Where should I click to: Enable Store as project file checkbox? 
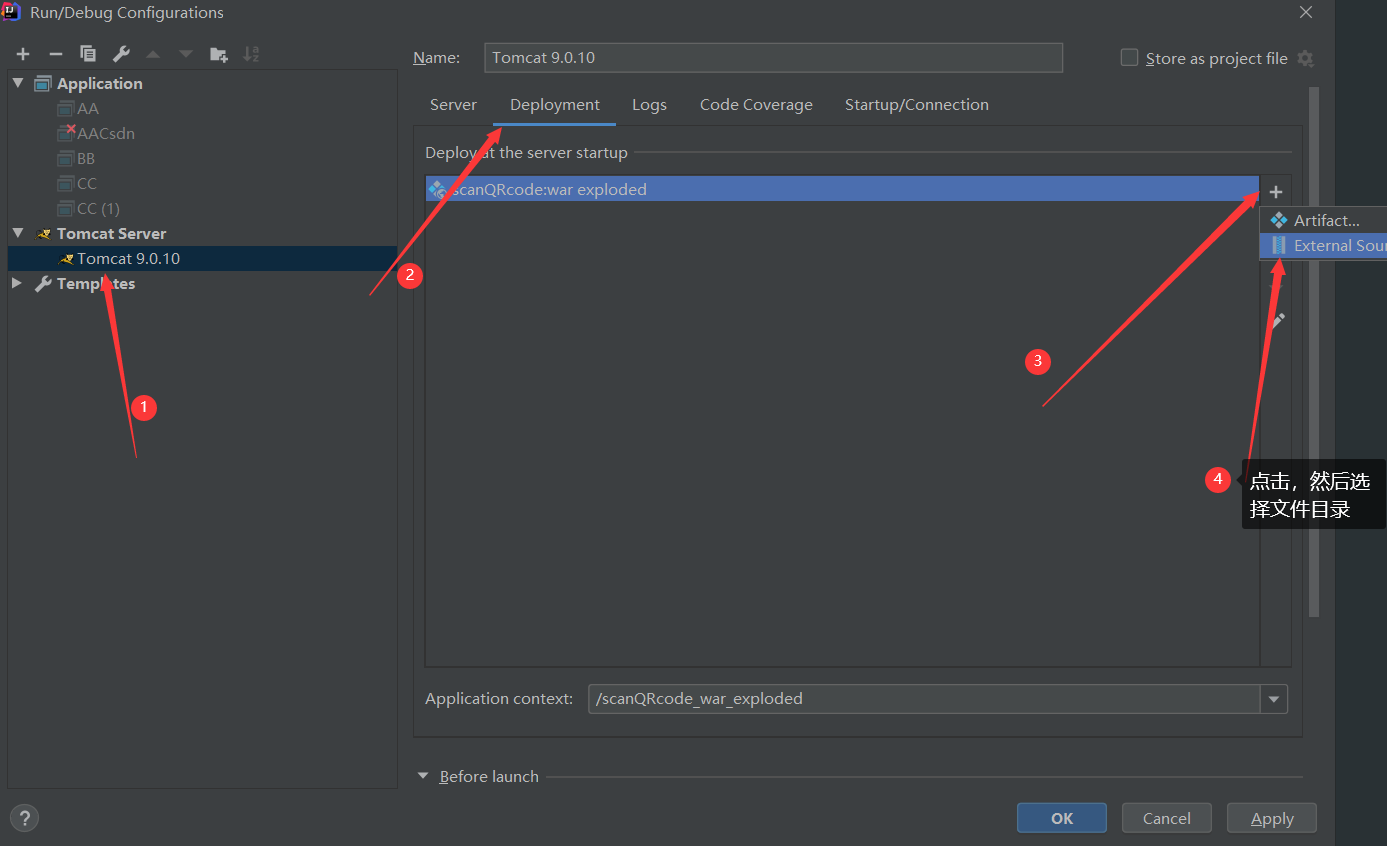pyautogui.click(x=1129, y=58)
